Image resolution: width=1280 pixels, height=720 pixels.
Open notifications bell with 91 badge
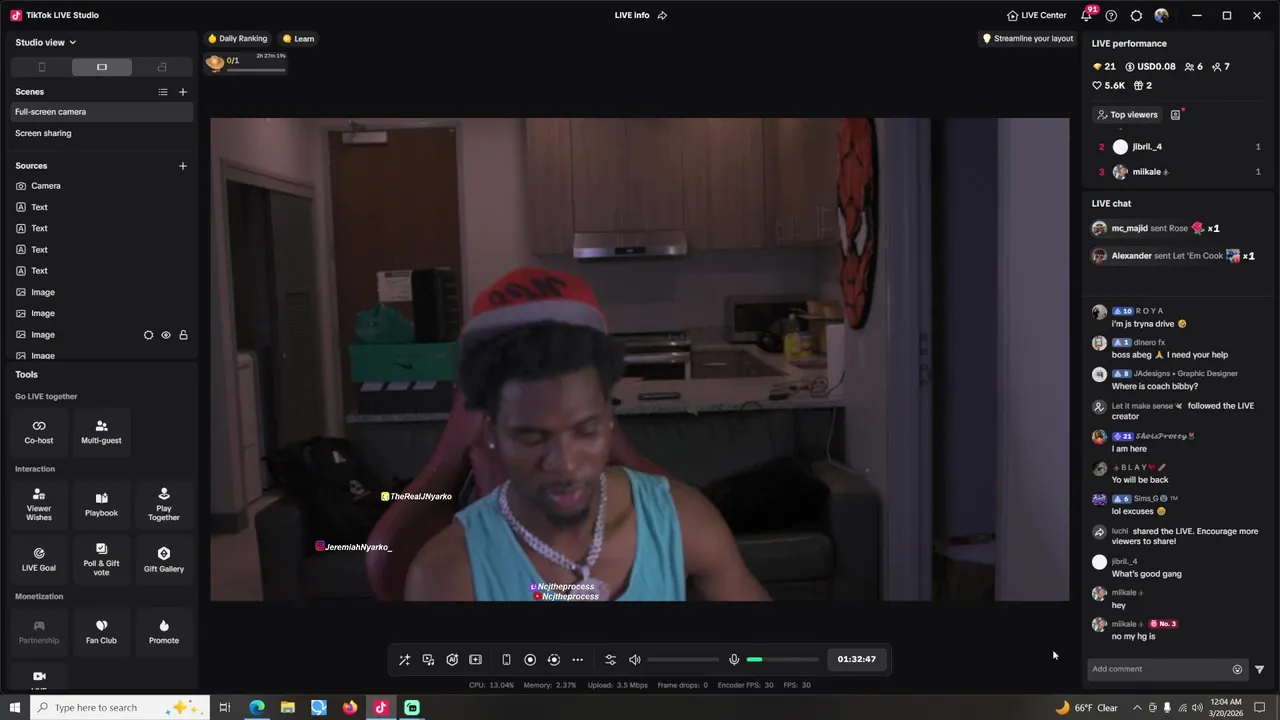click(1087, 15)
